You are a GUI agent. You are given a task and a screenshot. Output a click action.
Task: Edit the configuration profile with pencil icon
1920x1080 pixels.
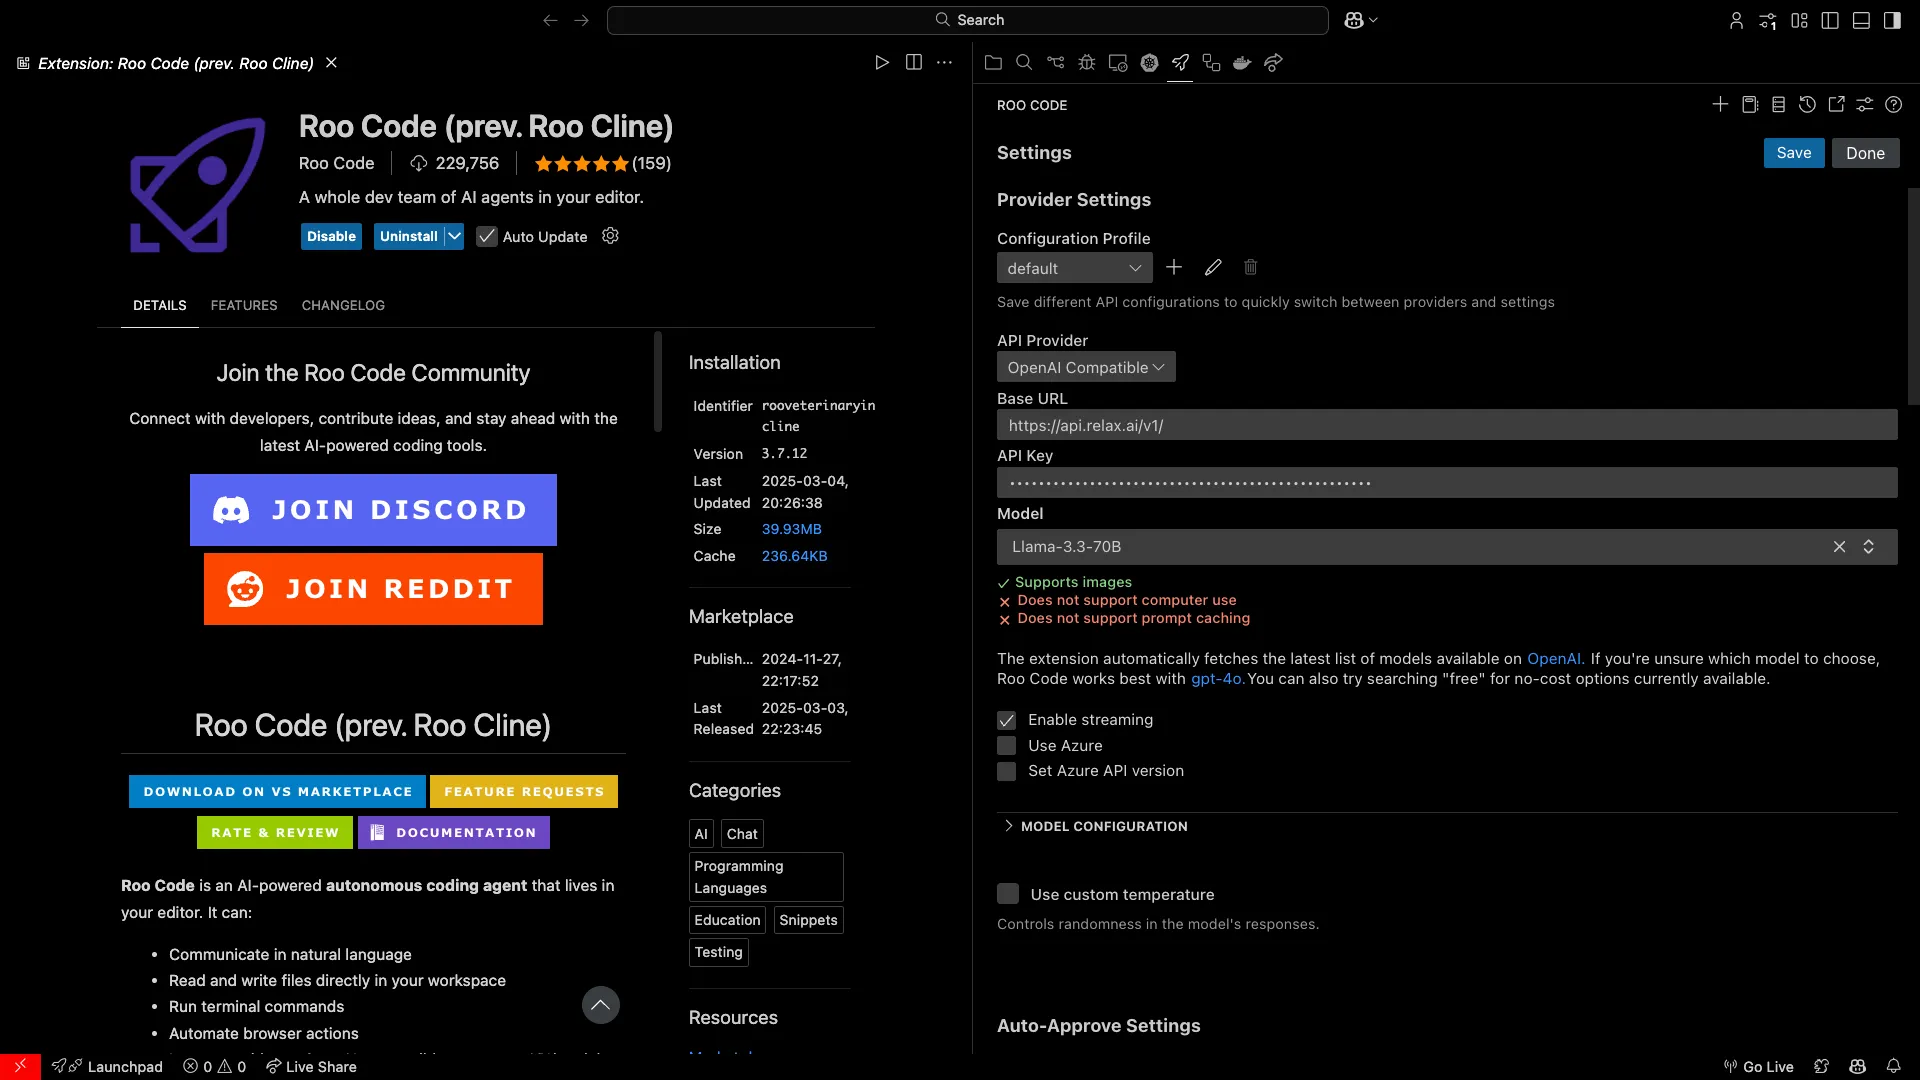pos(1213,268)
